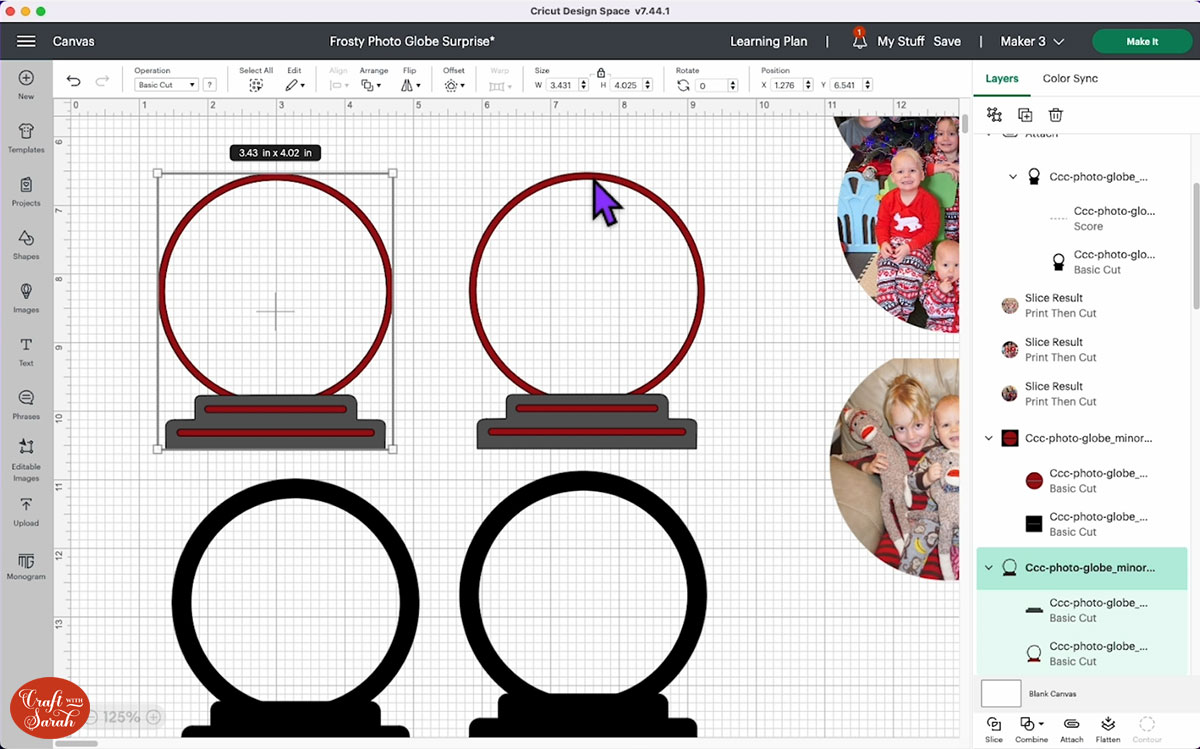Open the Maker 3 machine dropdown
Screen dimensions: 1200x749
click(1032, 41)
